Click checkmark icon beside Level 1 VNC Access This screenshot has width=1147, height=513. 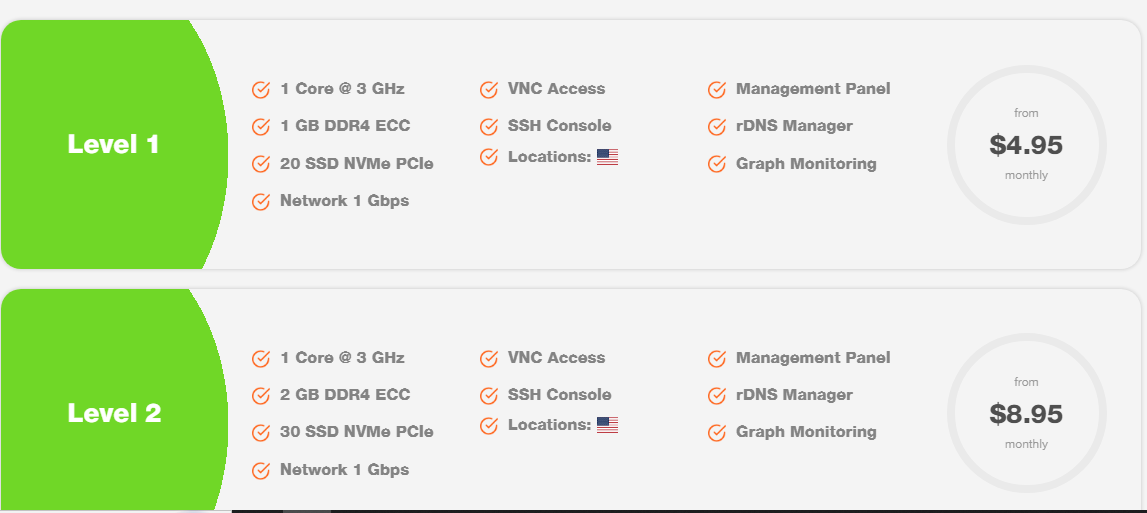[x=489, y=90]
